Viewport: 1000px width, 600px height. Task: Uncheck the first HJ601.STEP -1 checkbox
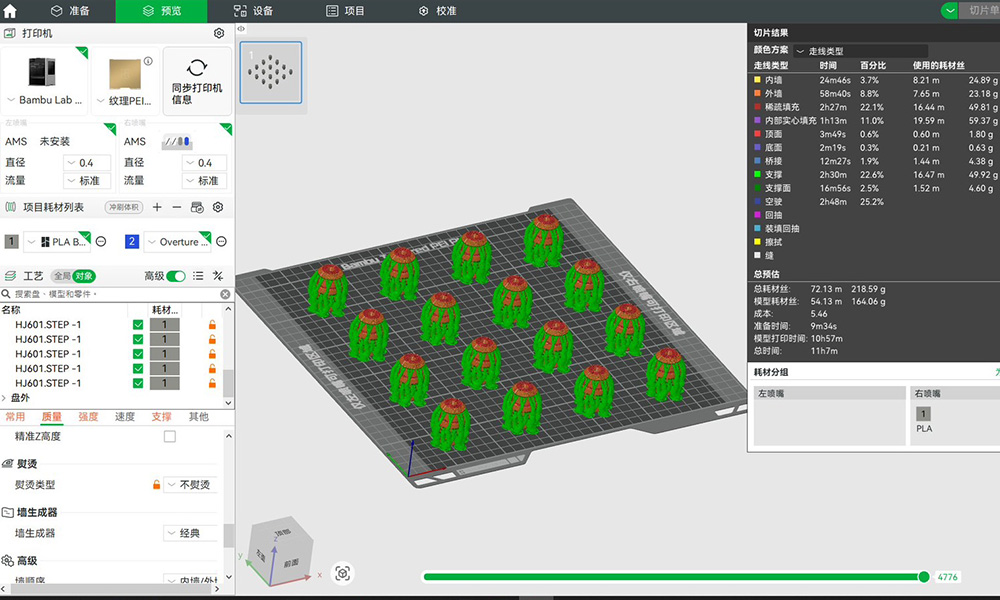click(x=138, y=325)
